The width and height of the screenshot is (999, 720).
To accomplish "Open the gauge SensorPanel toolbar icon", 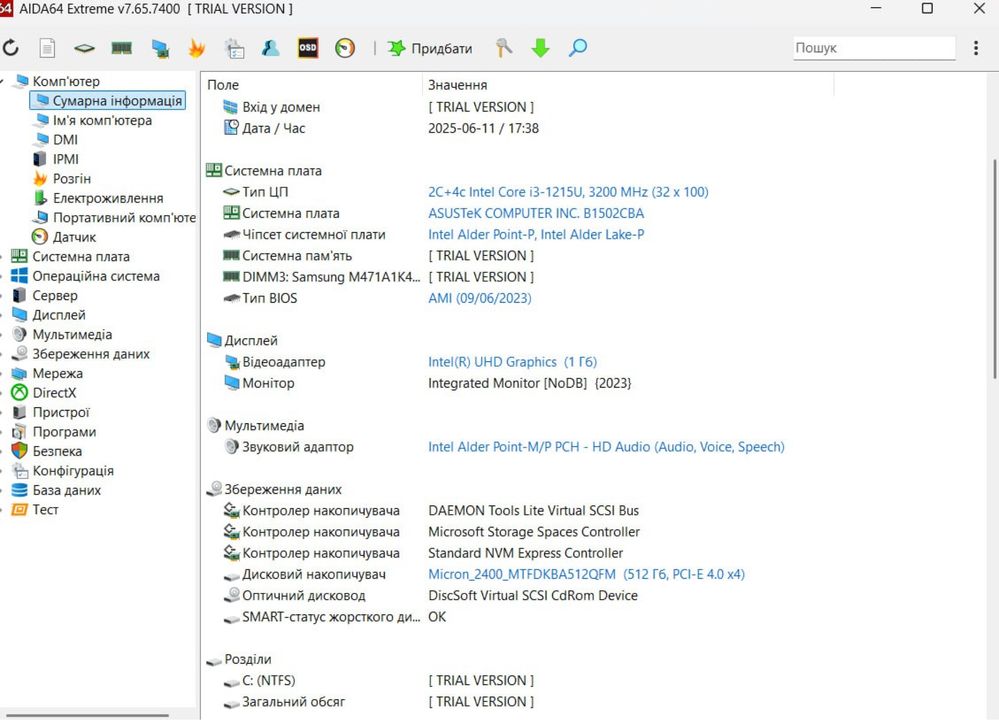I will [345, 48].
